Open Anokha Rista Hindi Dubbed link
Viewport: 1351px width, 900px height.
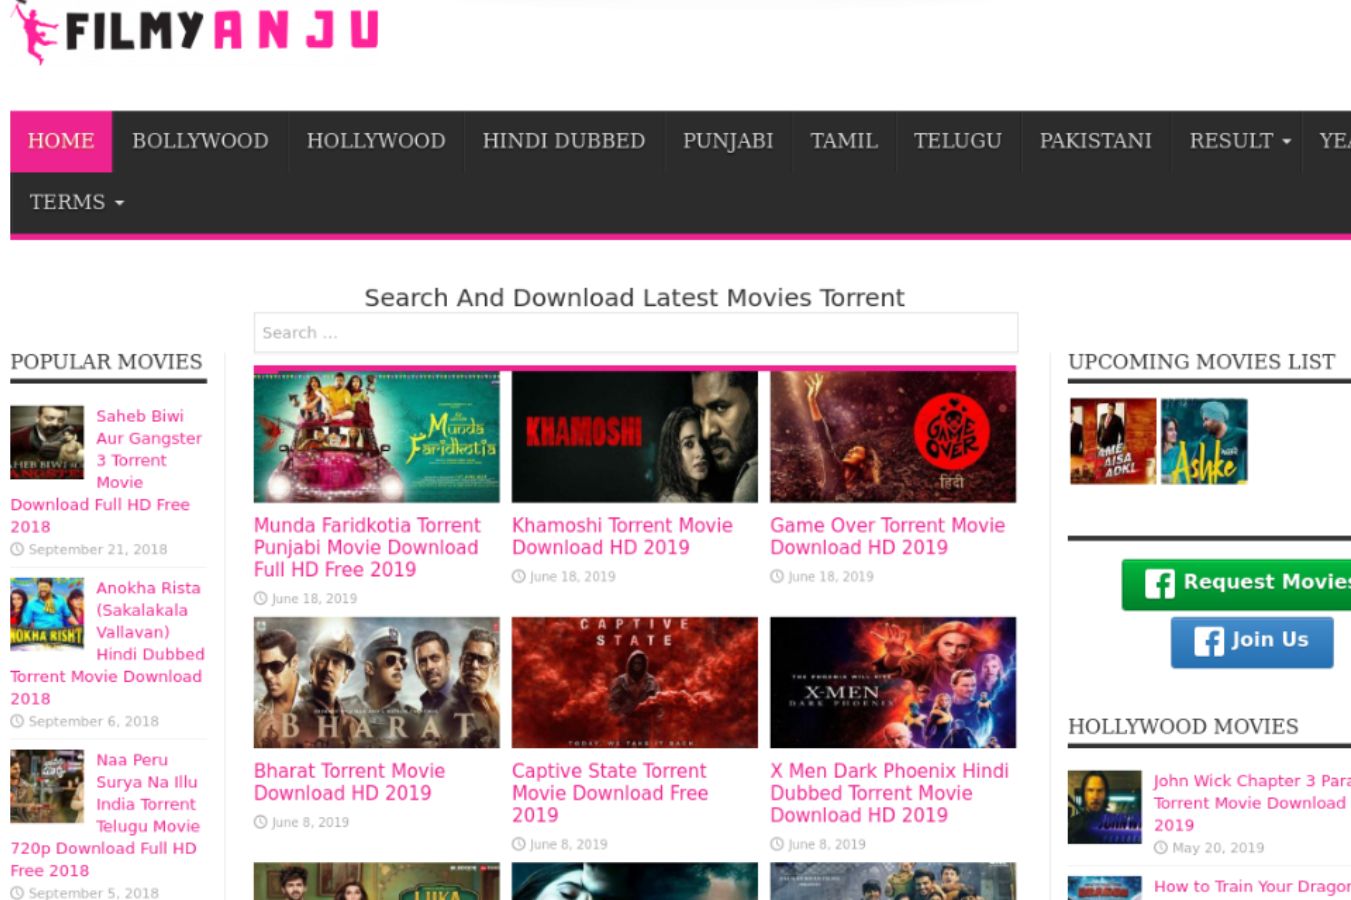pos(107,643)
